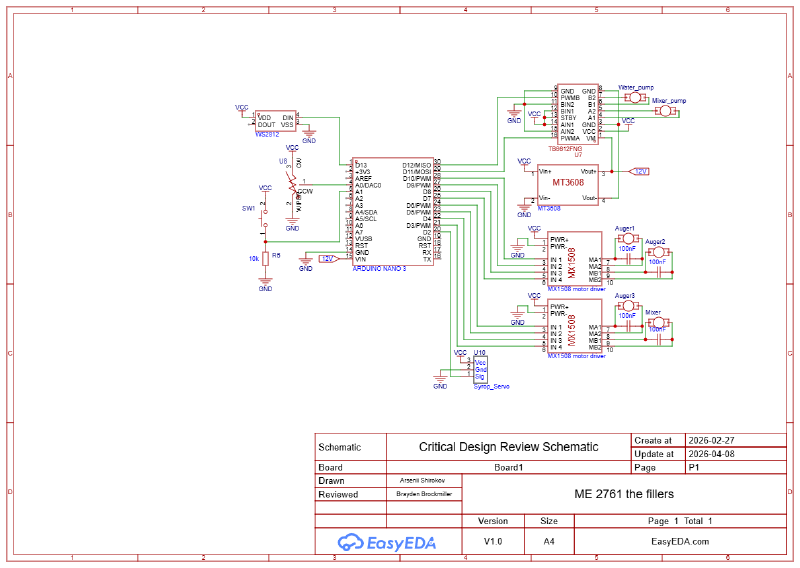
Task: Click the Mixer_pump motor symbol
Action: (665, 110)
